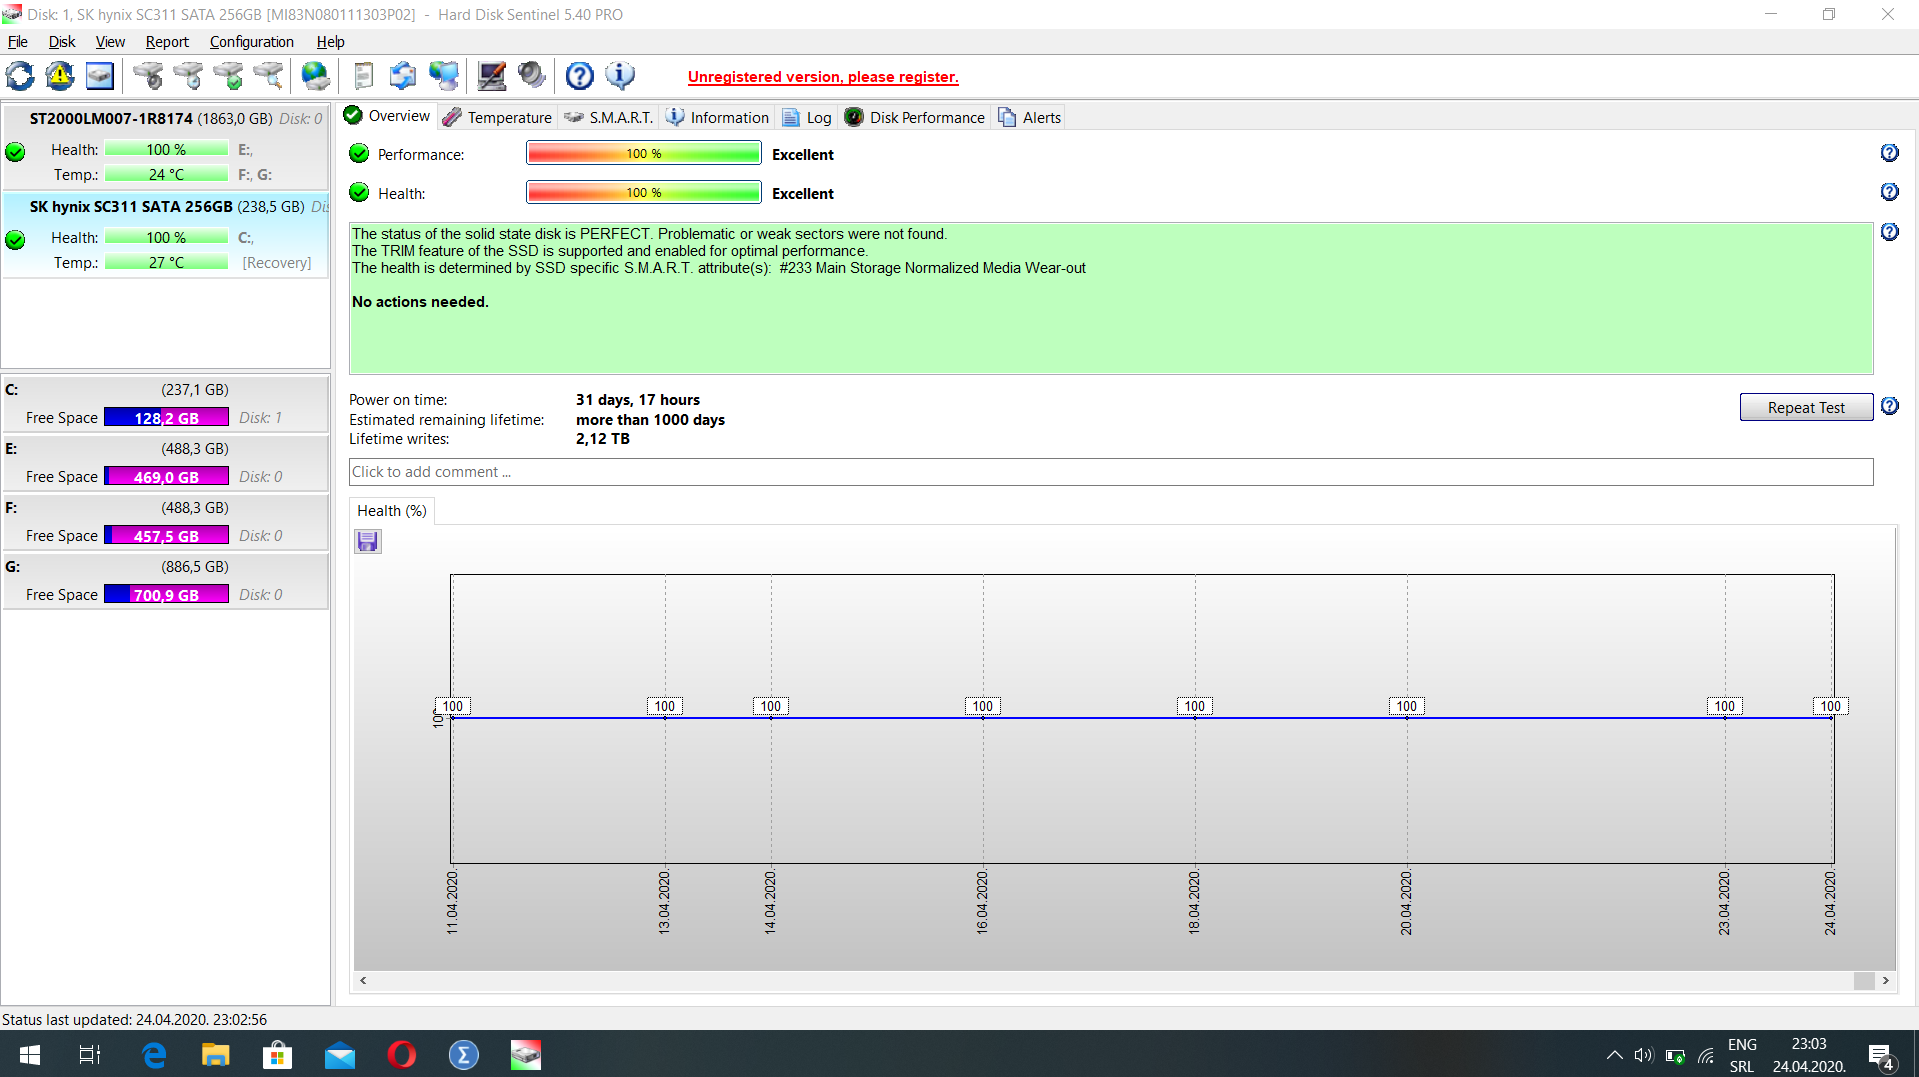Show hidden system tray icons
Viewport: 1919px width, 1077px height.
(x=1614, y=1055)
